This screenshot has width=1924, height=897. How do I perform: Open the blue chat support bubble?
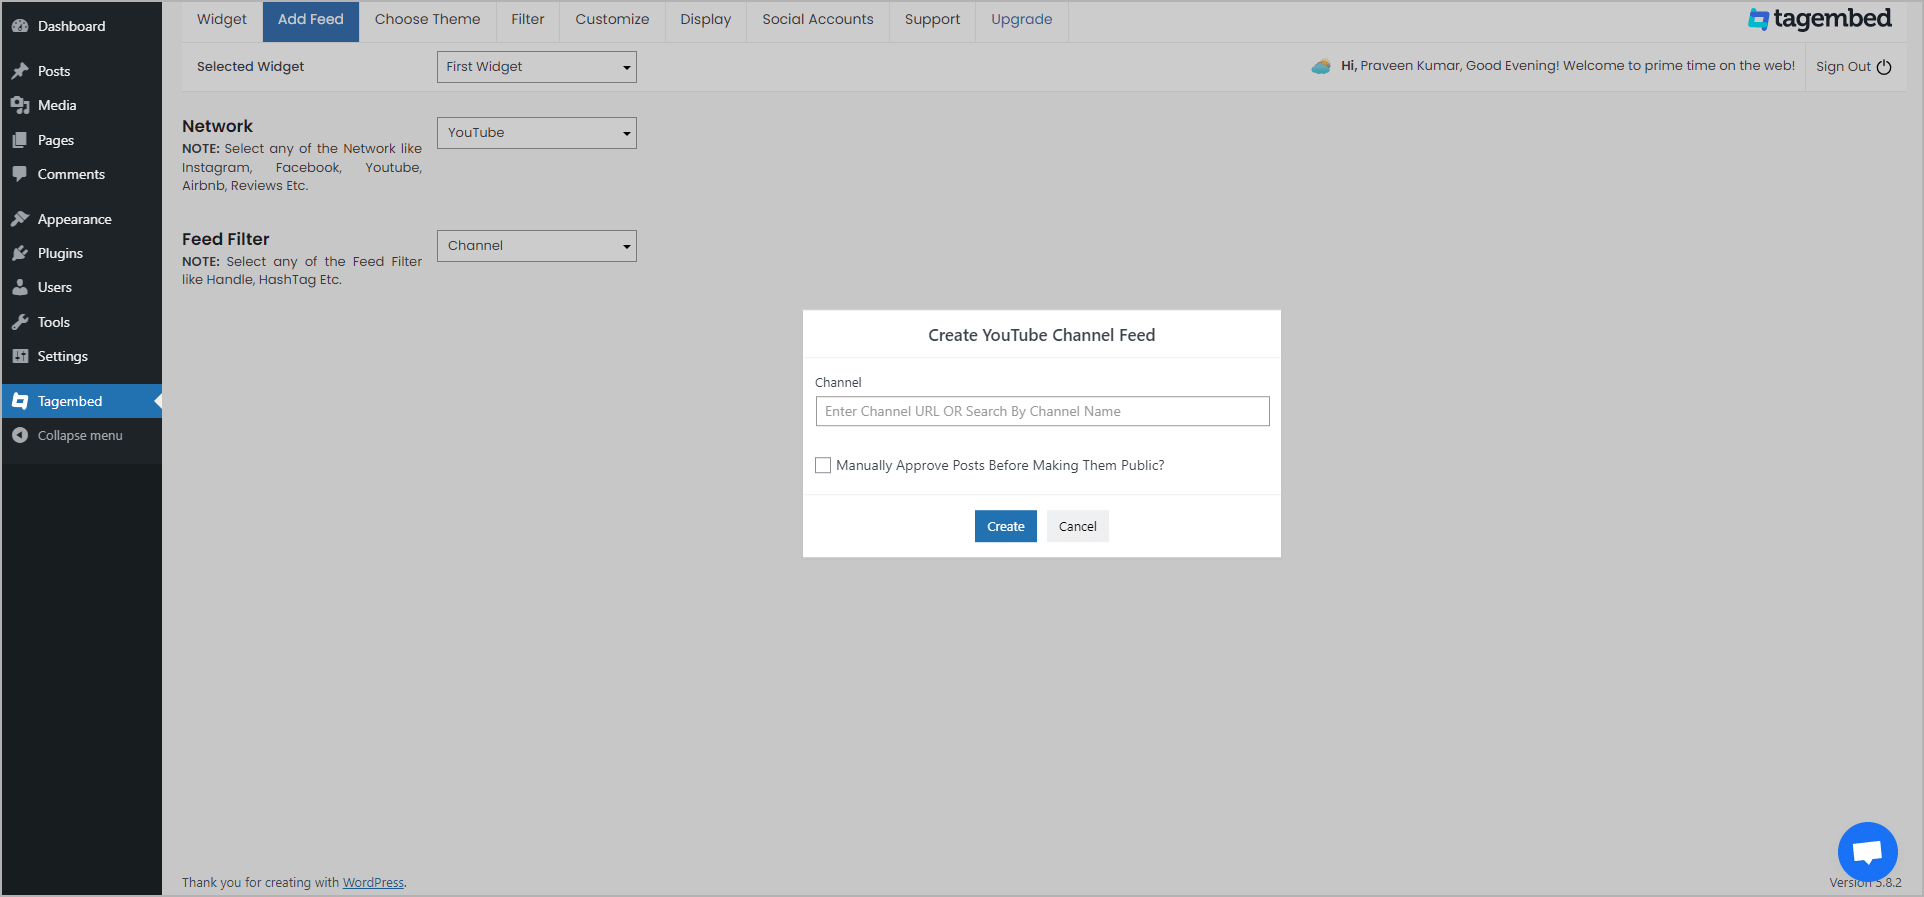[x=1867, y=852]
